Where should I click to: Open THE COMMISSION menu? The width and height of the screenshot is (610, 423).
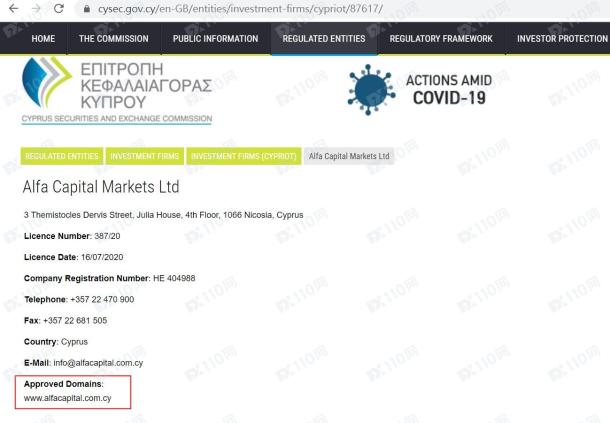coord(114,39)
